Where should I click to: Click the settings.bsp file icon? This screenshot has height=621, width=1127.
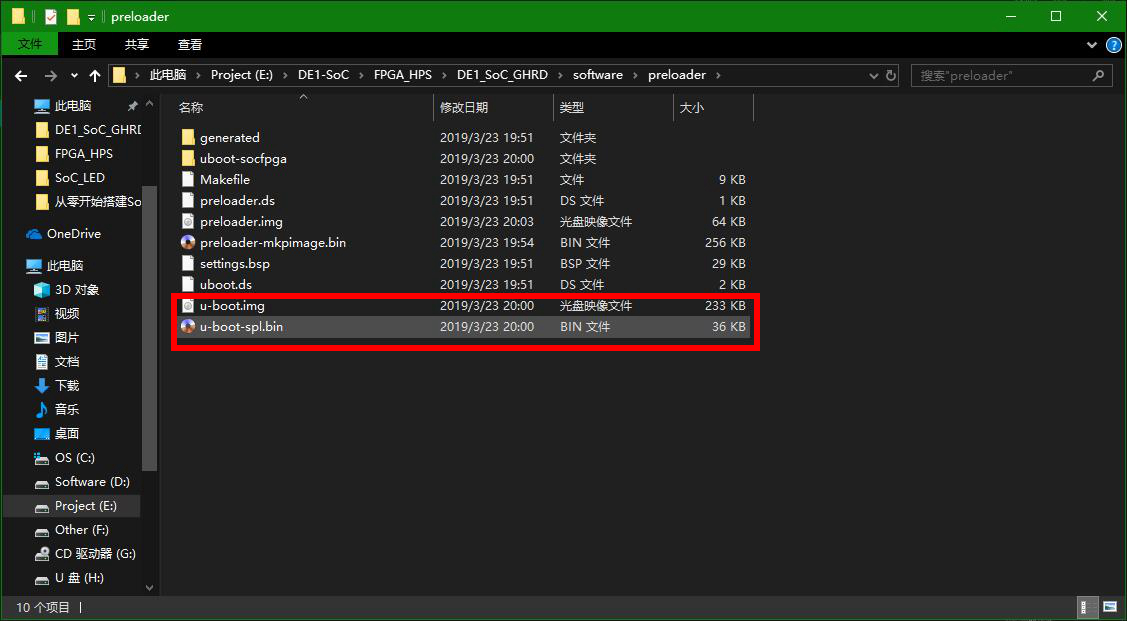(188, 263)
